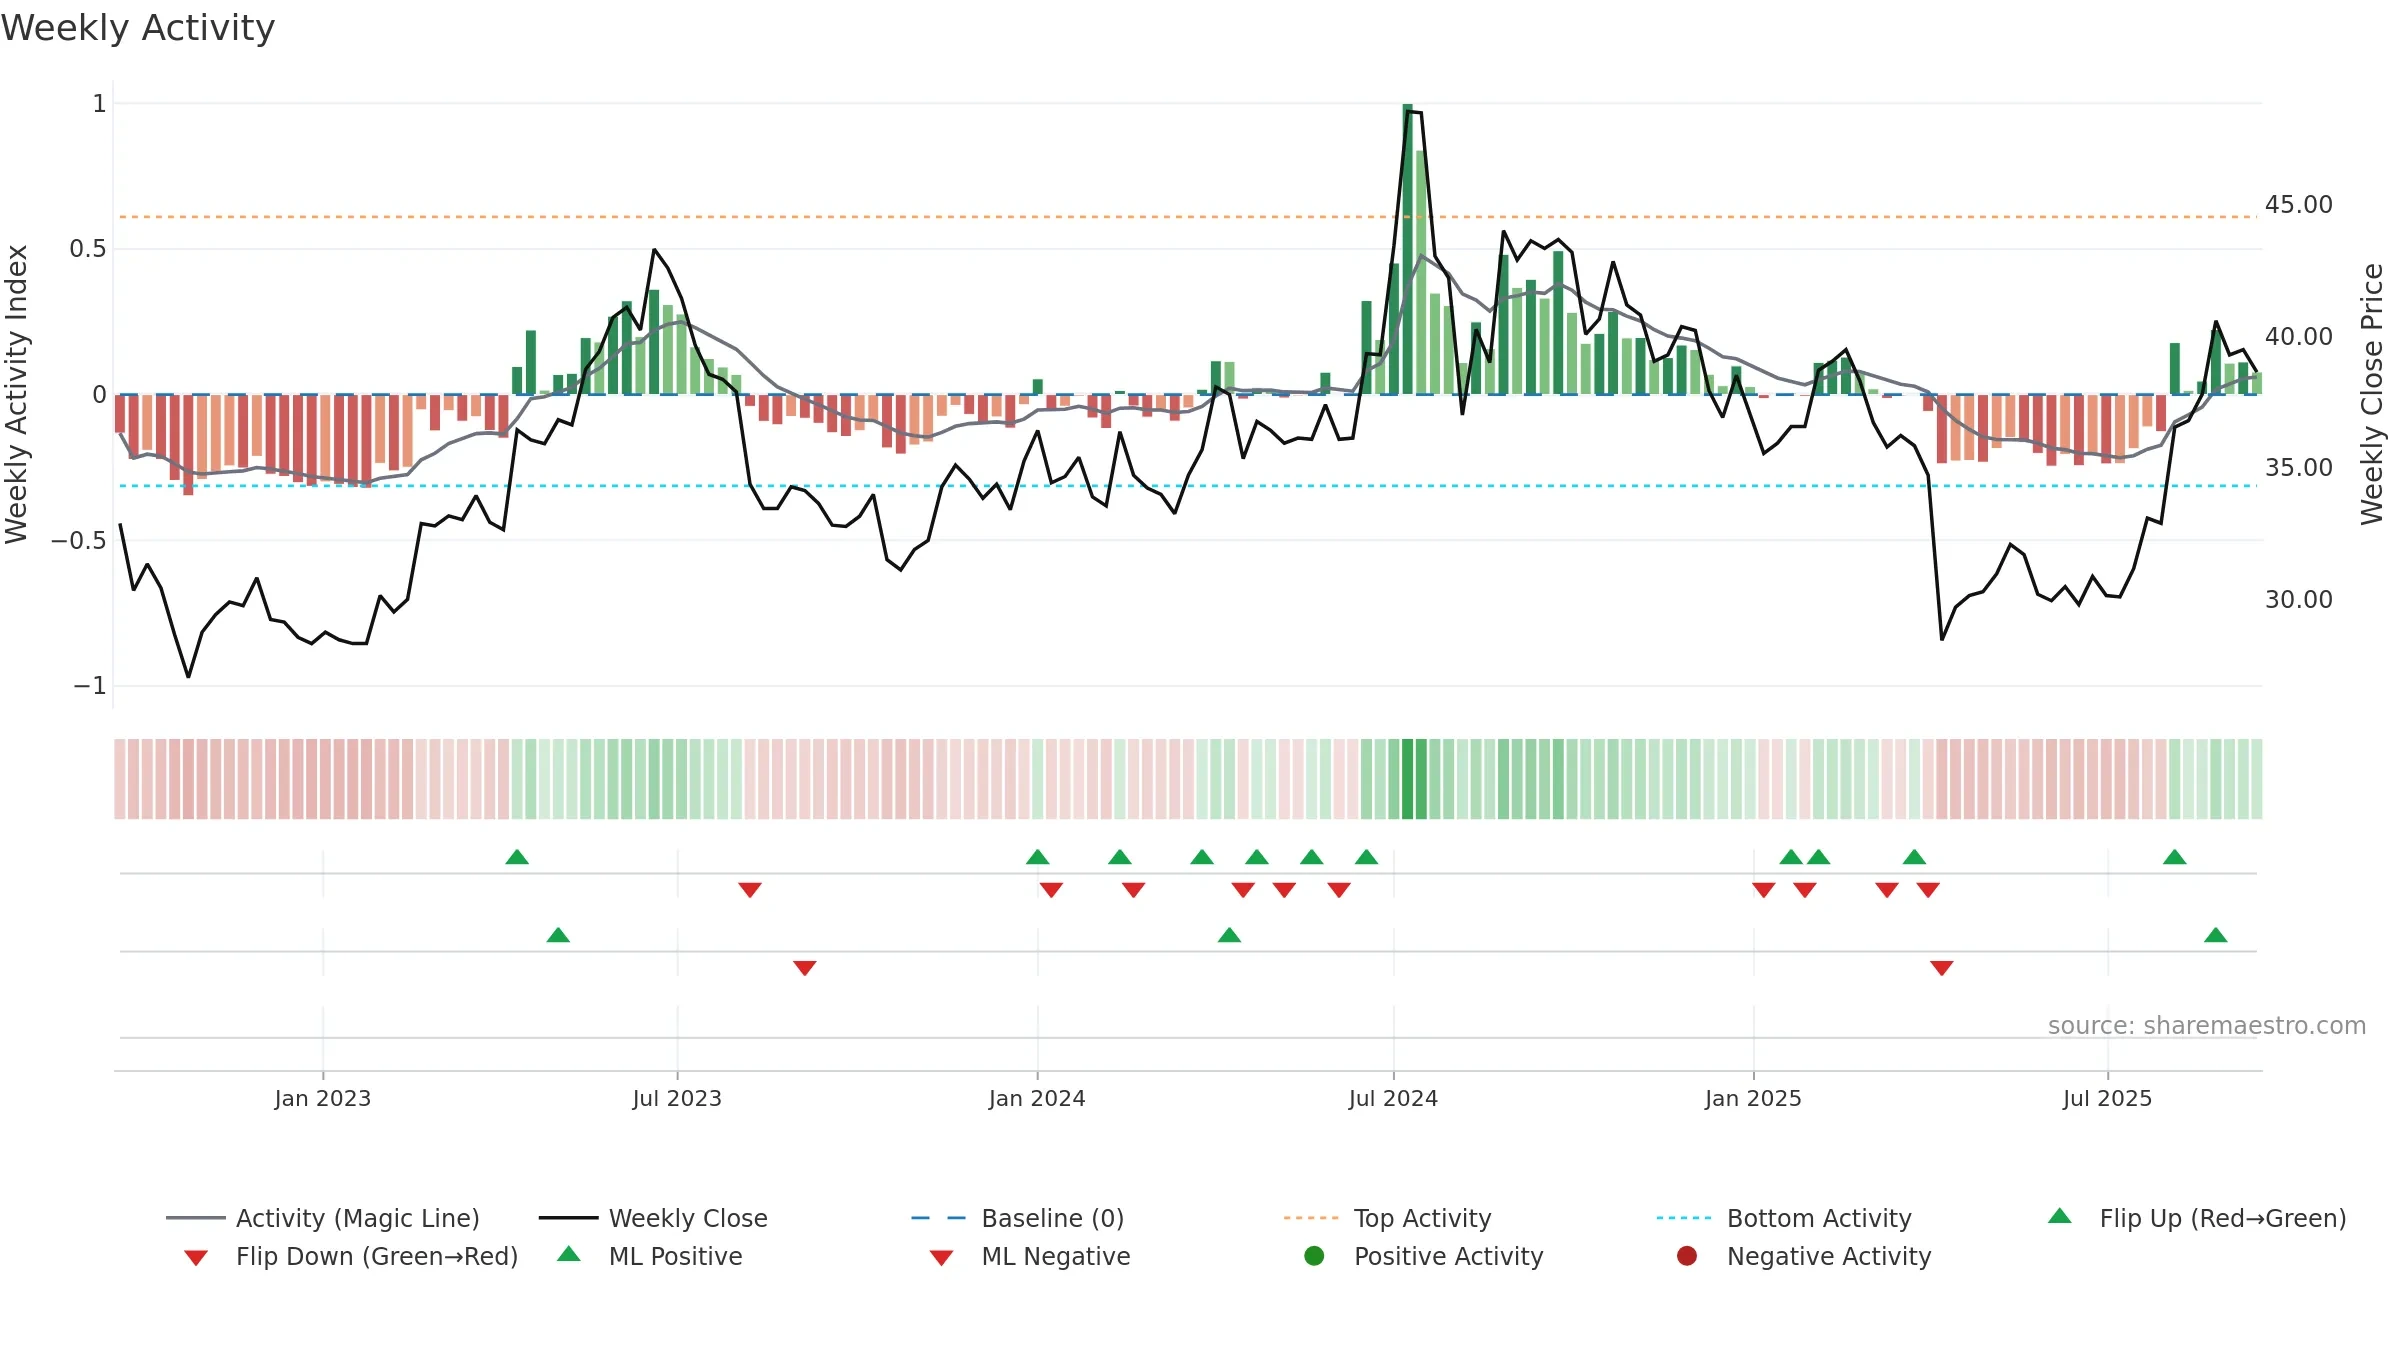The image size is (2400, 1350).
Task: Click the 'Jul 2025' axis label
Action: [2107, 1099]
